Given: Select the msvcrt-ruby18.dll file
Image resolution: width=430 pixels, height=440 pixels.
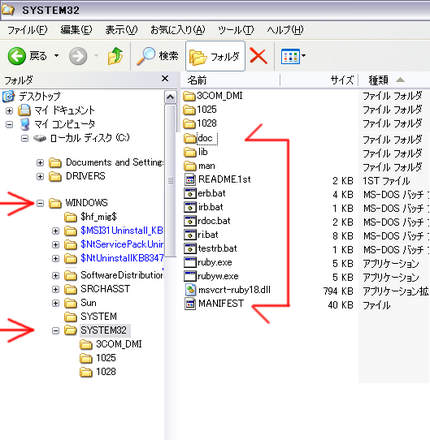Looking at the screenshot, I should [x=228, y=290].
